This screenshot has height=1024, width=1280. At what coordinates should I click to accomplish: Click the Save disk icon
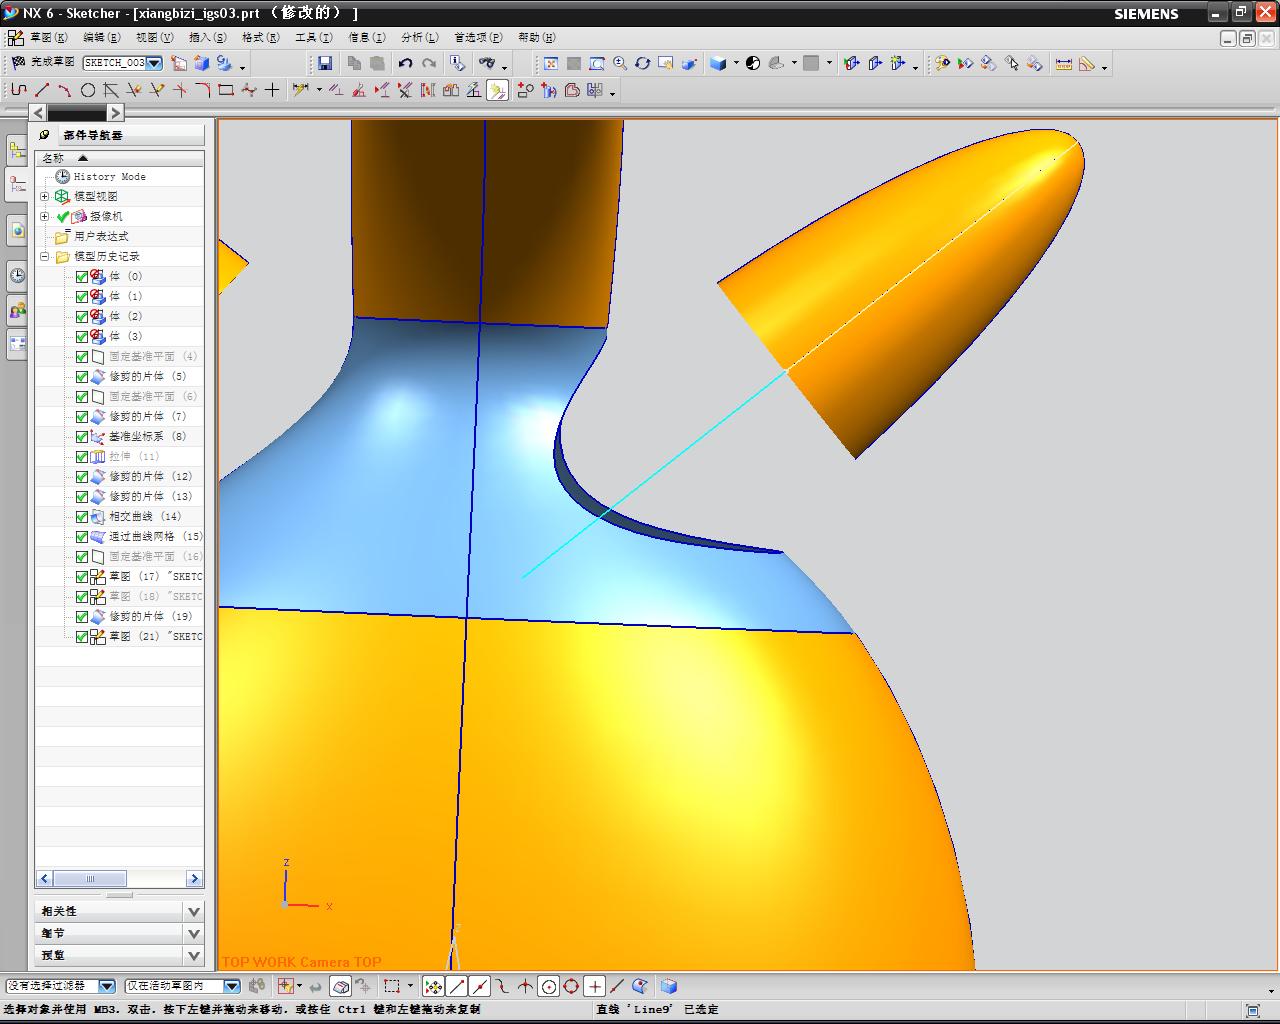(325, 63)
